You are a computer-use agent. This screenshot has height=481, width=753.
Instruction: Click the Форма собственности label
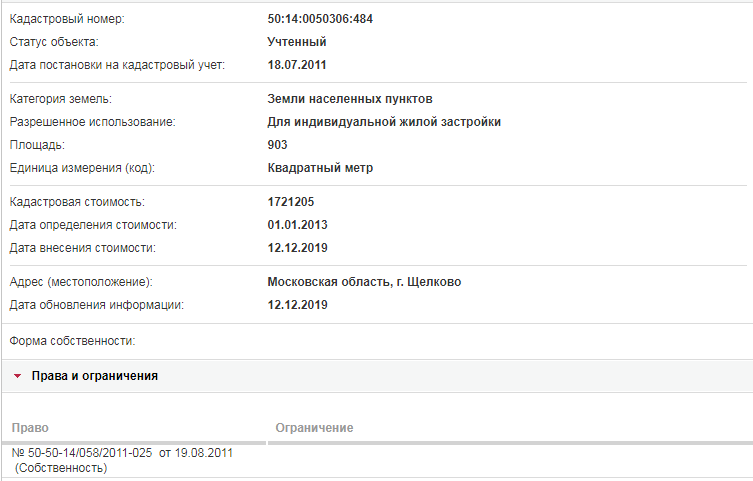pos(72,341)
